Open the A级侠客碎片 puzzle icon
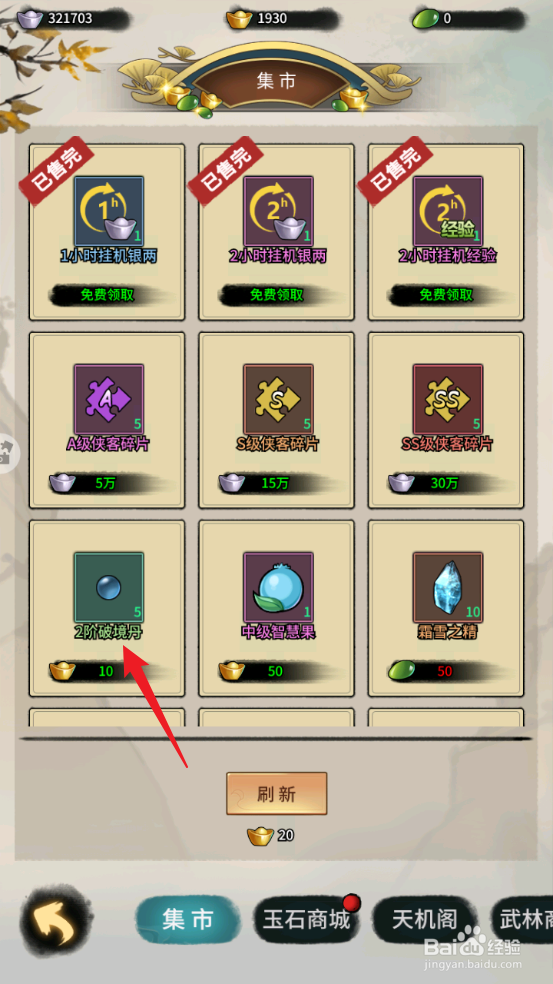The width and height of the screenshot is (553, 984). point(109,399)
